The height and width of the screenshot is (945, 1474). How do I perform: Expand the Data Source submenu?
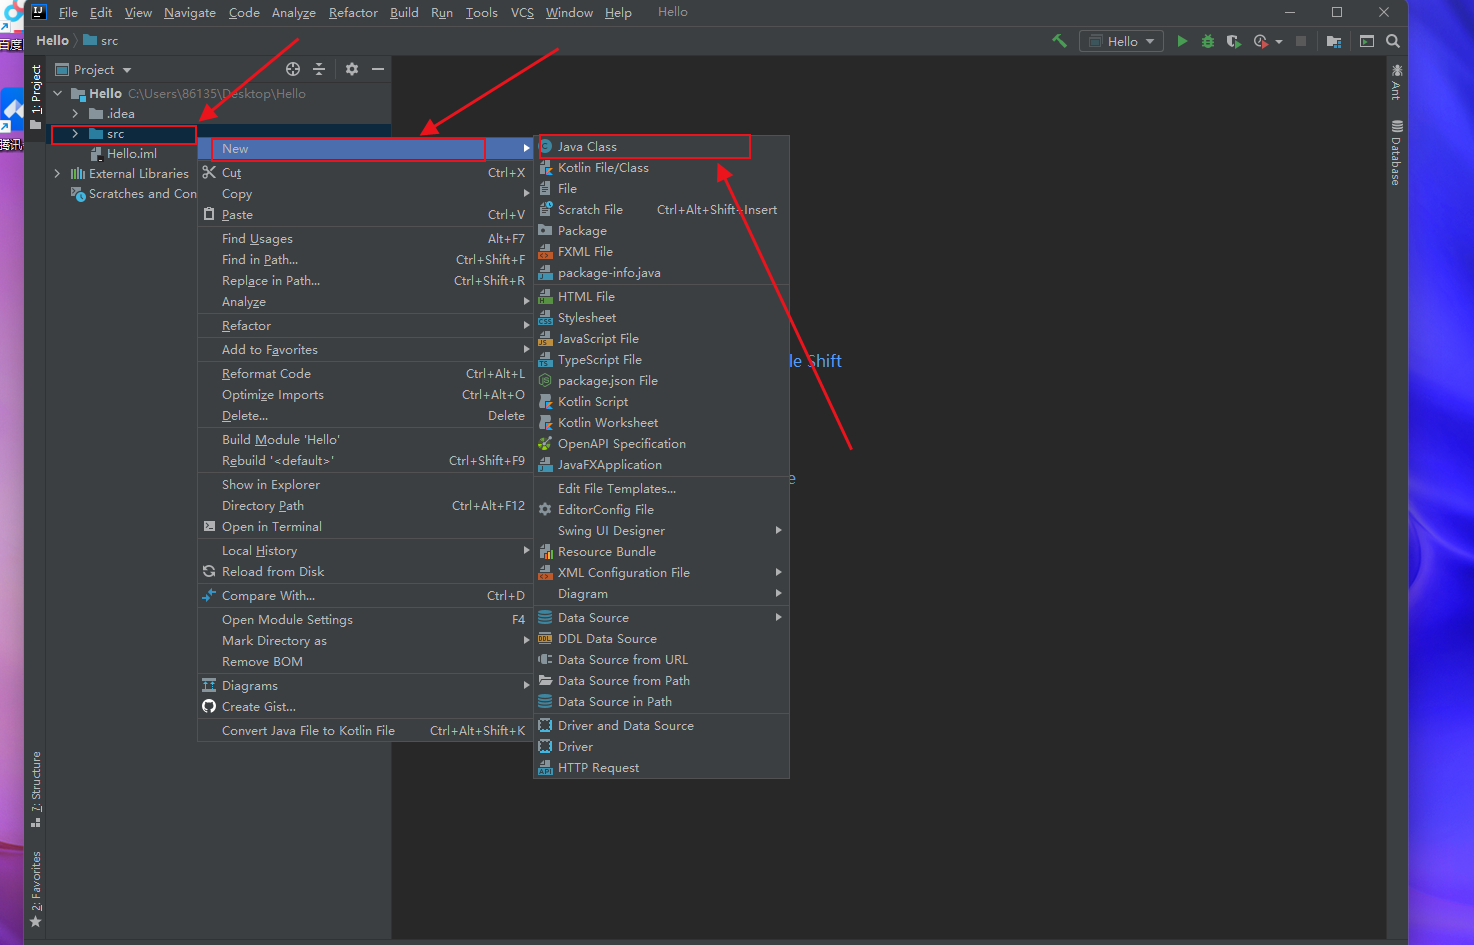(x=661, y=618)
